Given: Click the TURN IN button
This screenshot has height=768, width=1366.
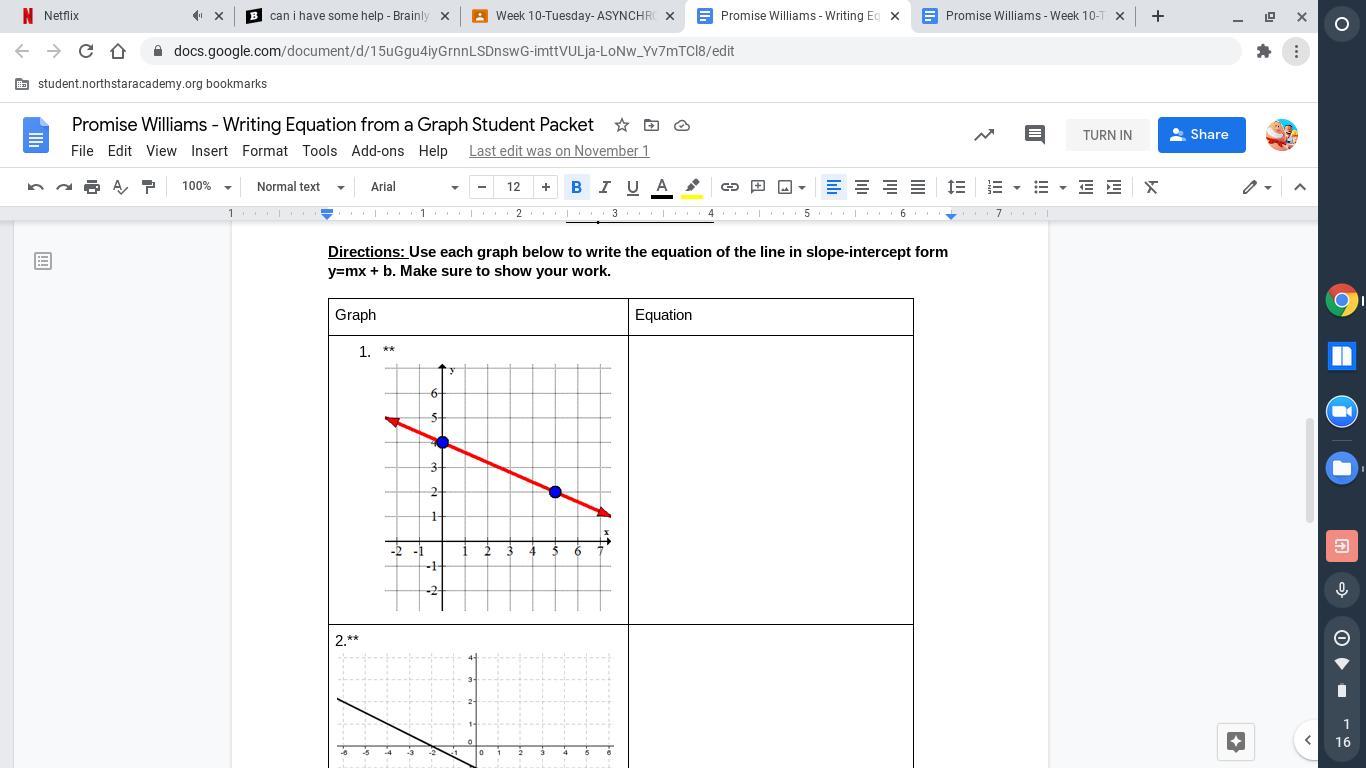Looking at the screenshot, I should 1107,135.
